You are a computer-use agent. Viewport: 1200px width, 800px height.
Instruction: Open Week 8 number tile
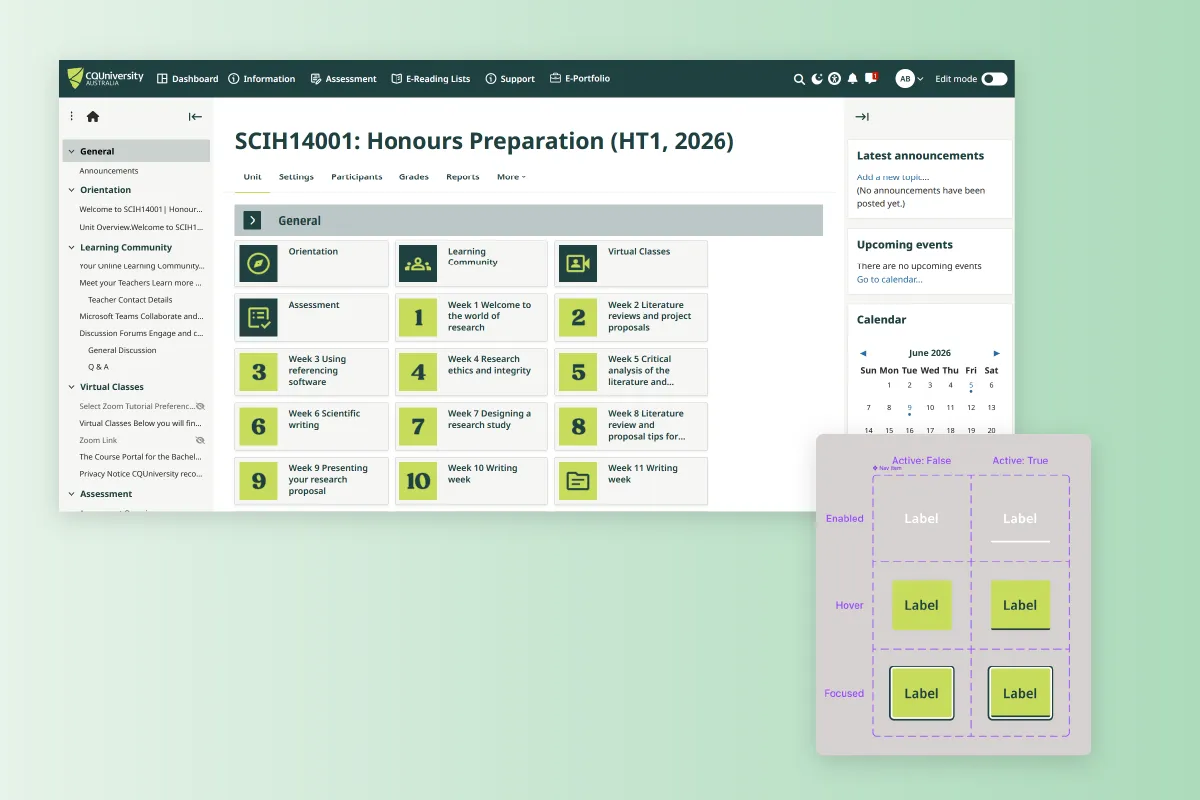tap(578, 426)
